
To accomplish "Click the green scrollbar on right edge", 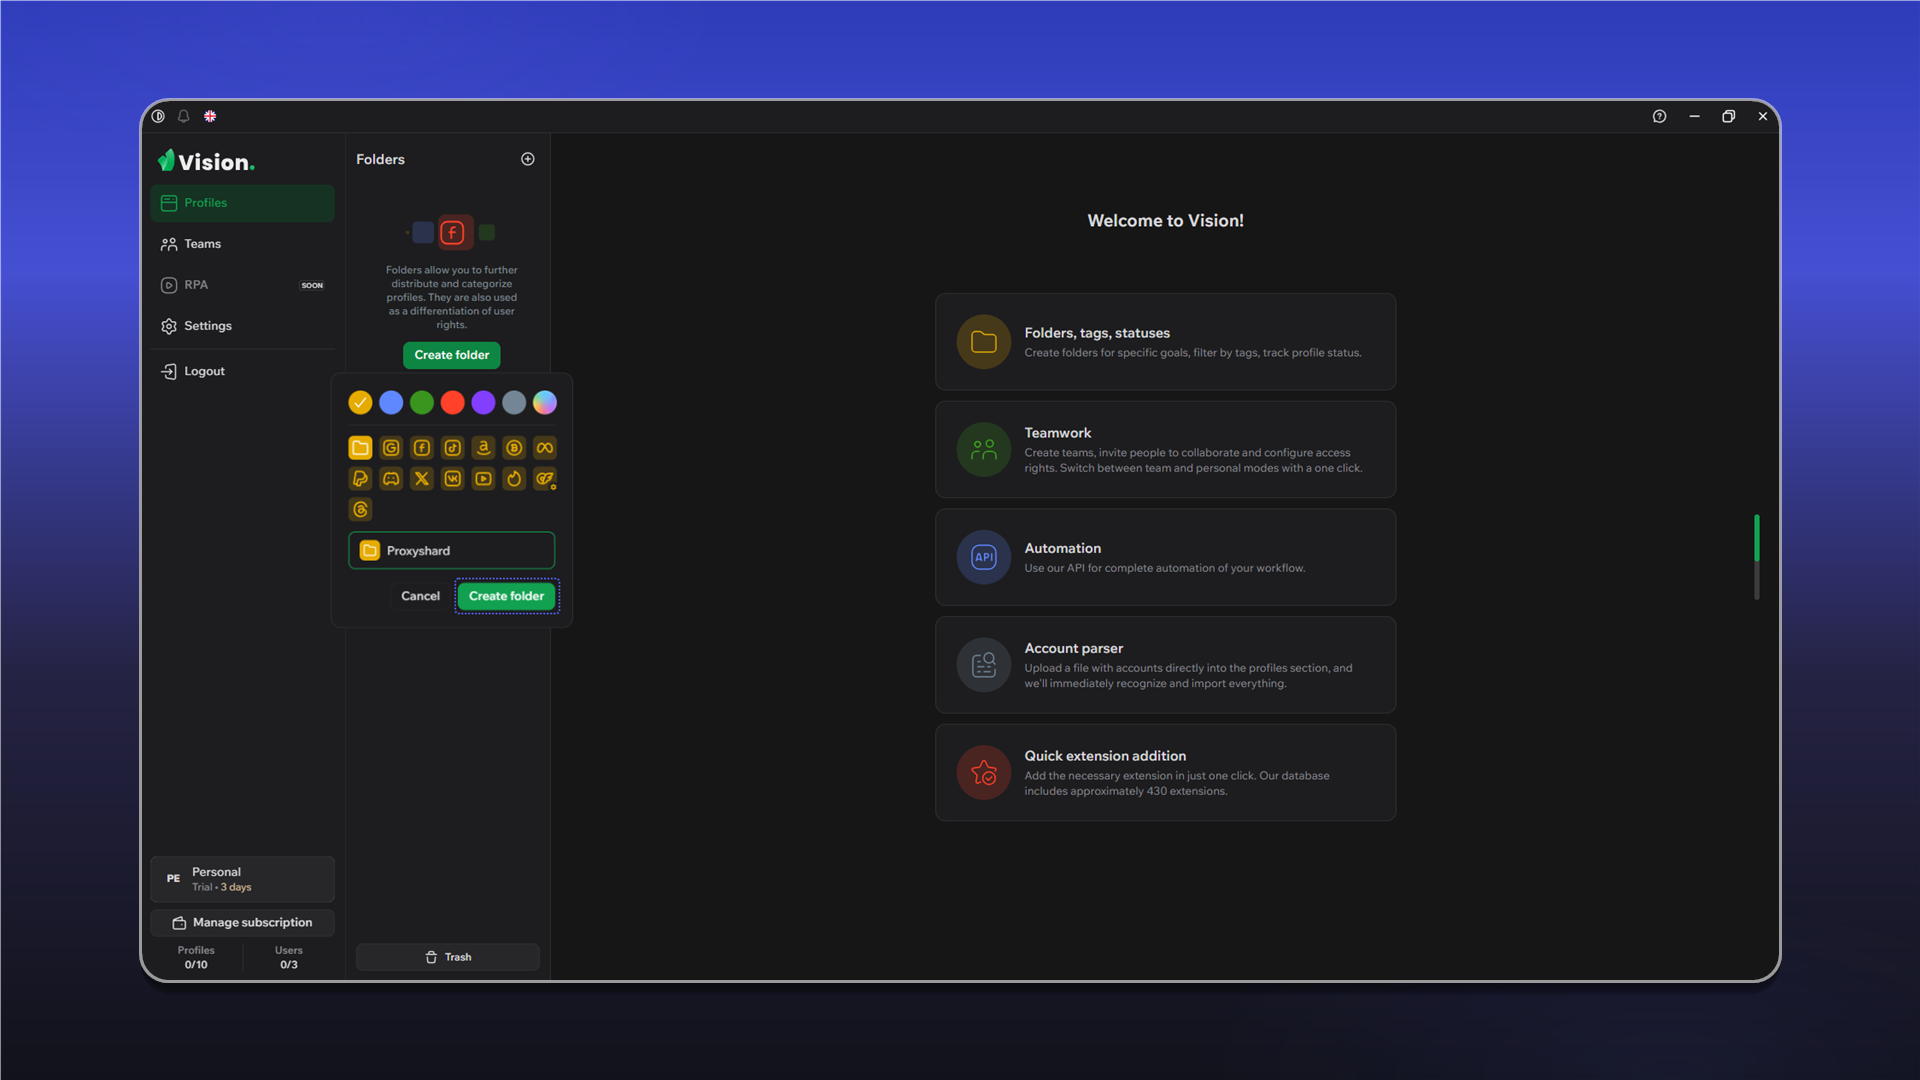I will [1757, 538].
